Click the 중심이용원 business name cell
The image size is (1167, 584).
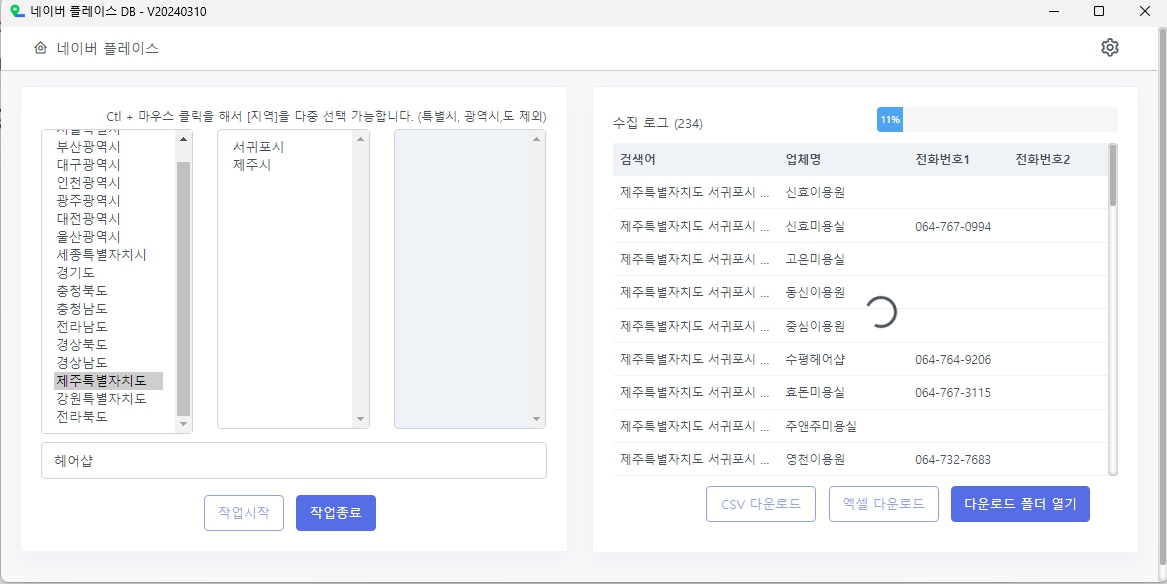point(815,326)
